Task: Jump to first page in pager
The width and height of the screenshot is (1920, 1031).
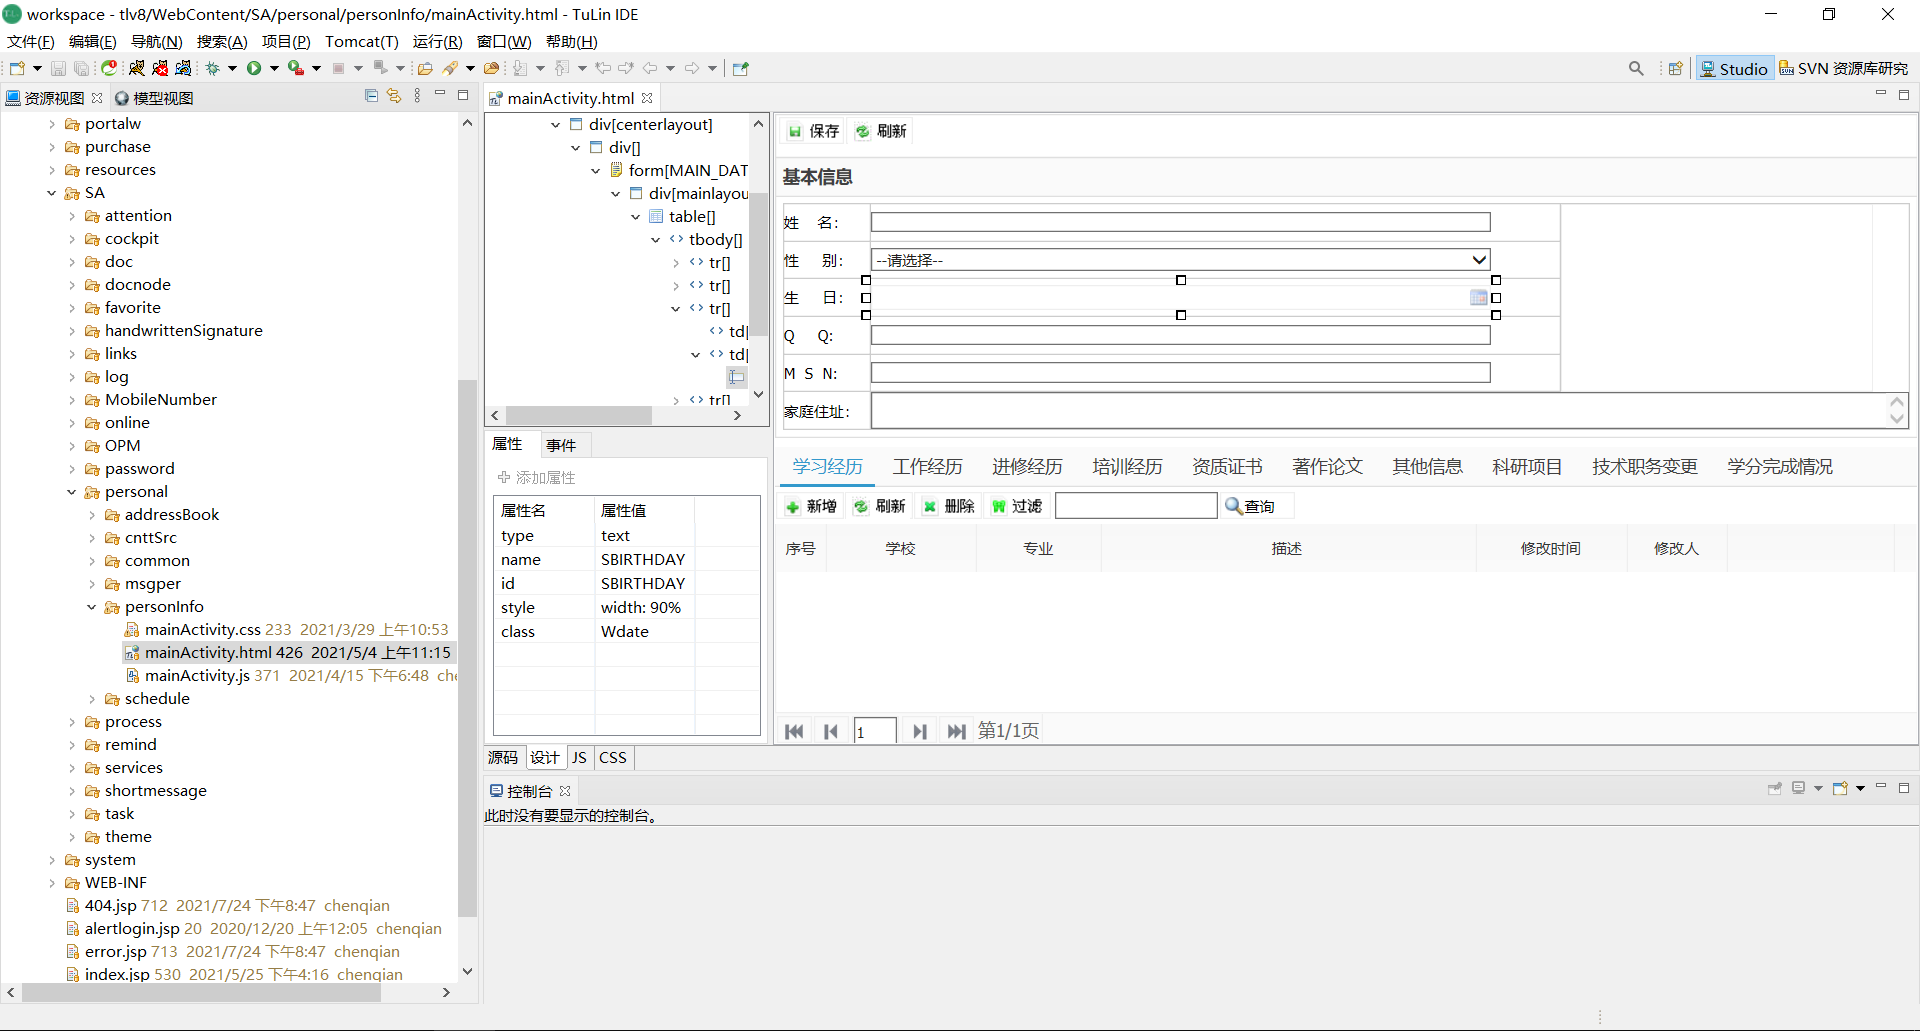Action: pos(794,731)
